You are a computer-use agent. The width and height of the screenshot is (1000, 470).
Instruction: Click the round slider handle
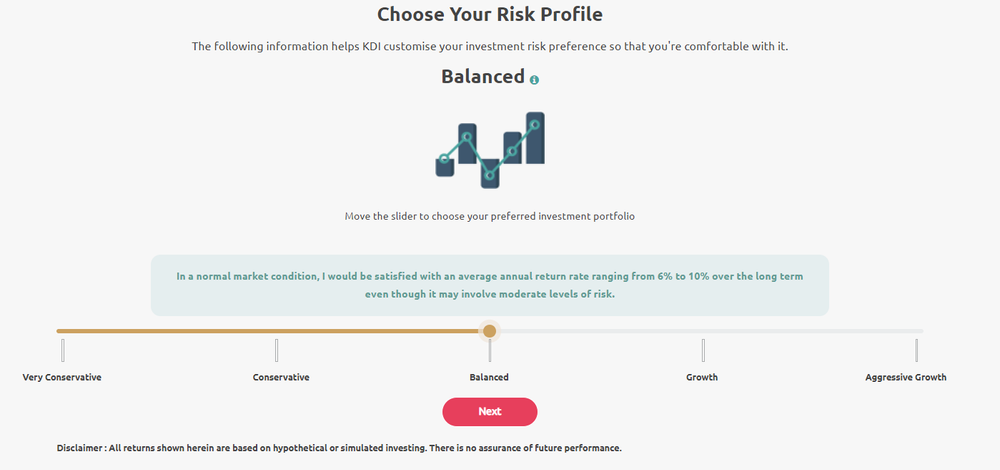[489, 331]
